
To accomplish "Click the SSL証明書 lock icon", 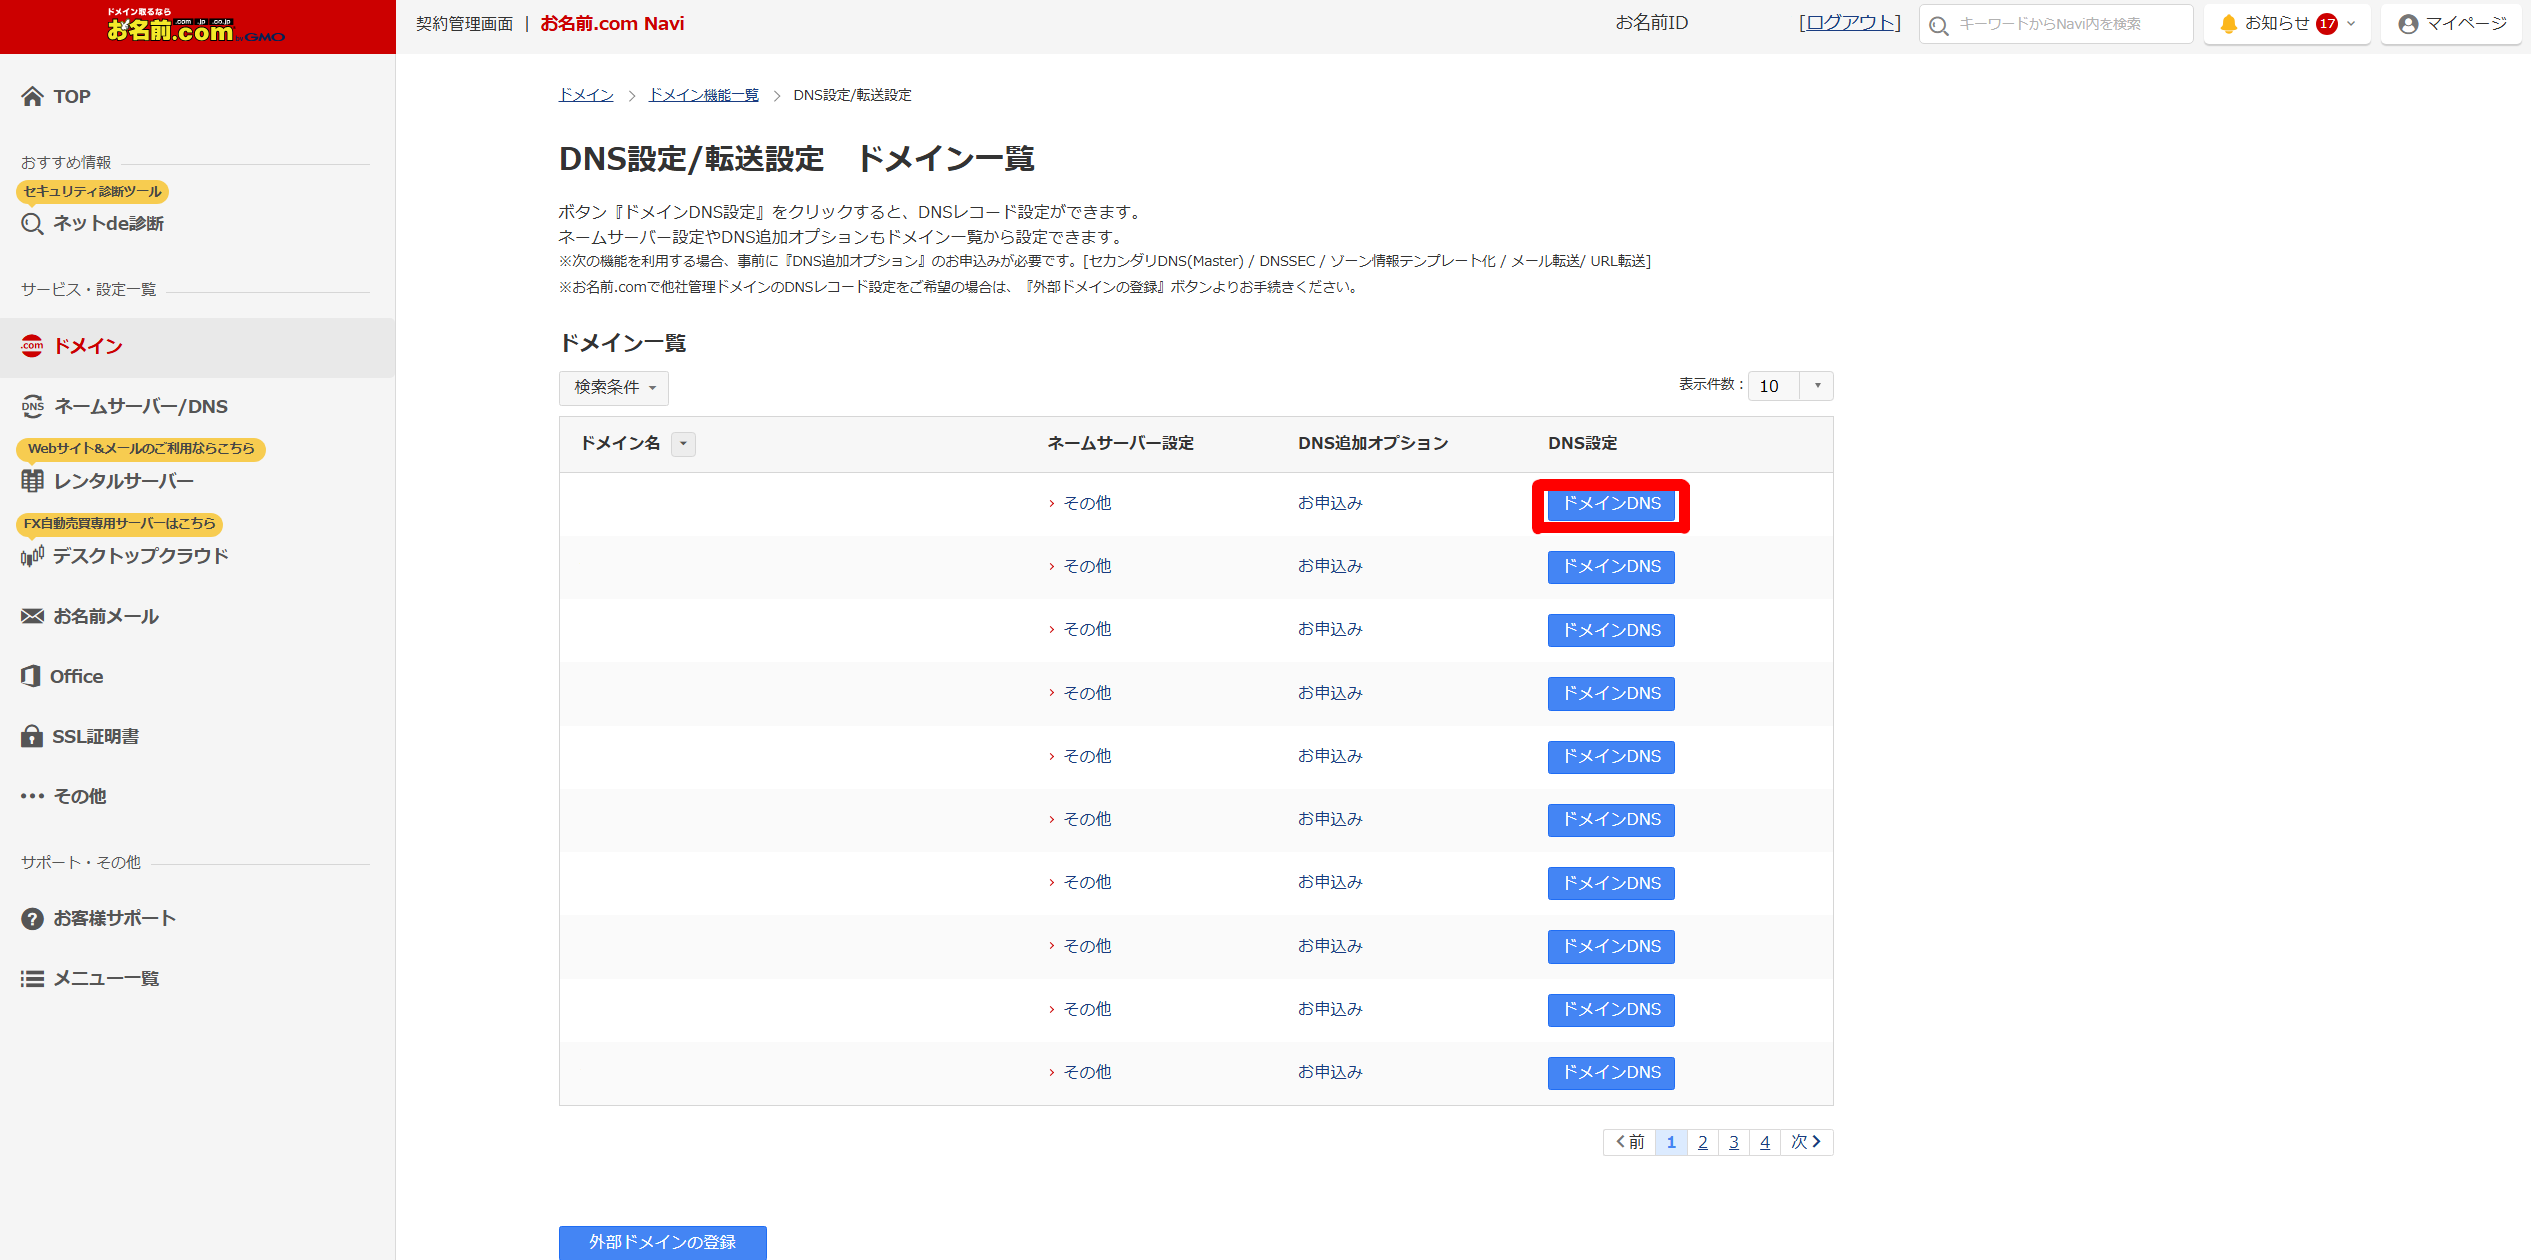I will pyautogui.click(x=32, y=736).
